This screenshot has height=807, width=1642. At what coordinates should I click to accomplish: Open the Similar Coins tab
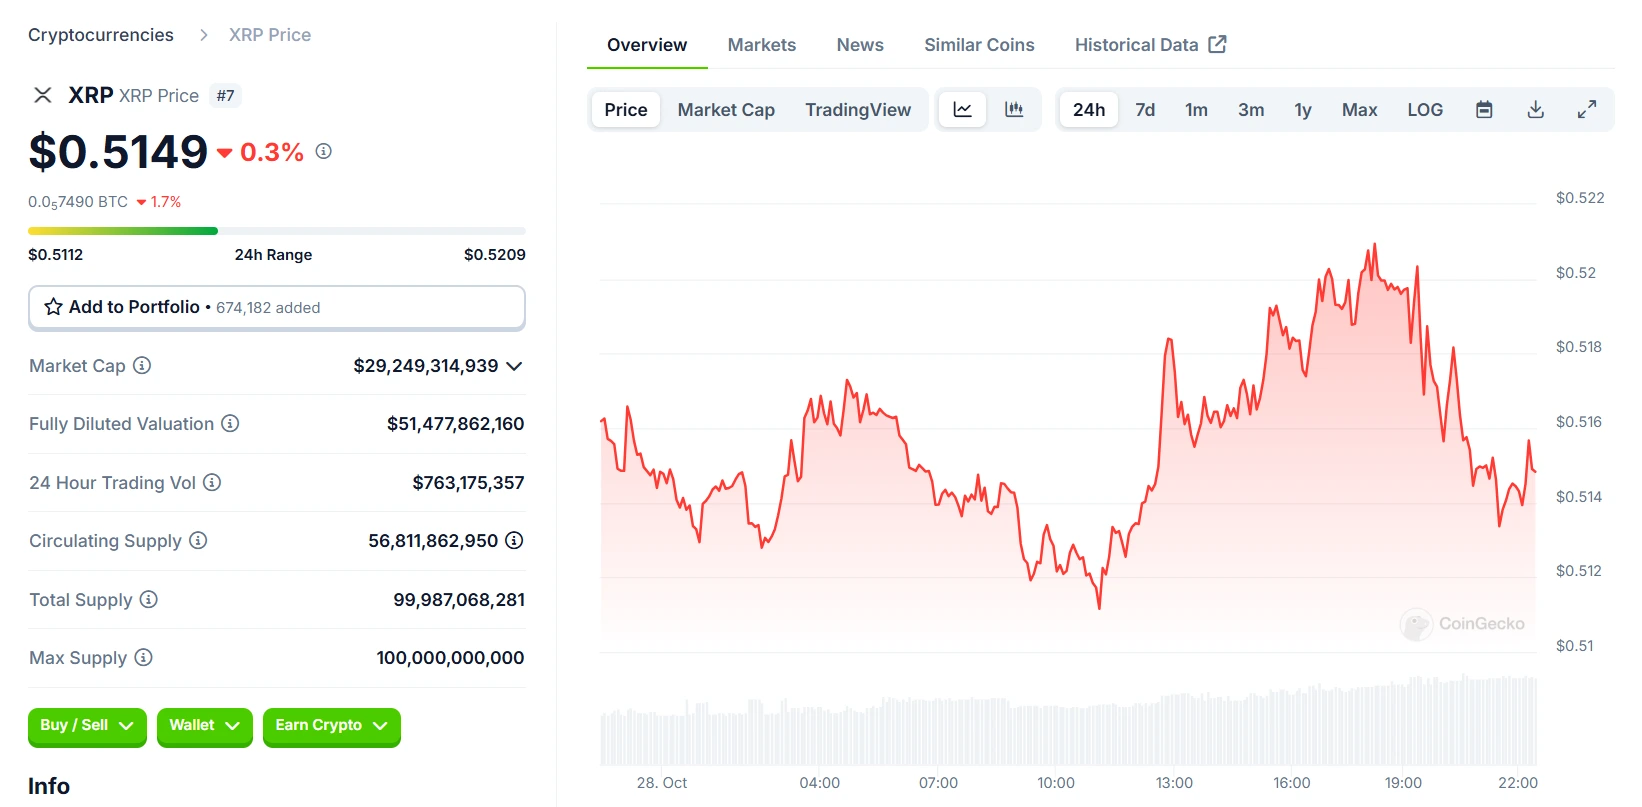[x=979, y=45]
